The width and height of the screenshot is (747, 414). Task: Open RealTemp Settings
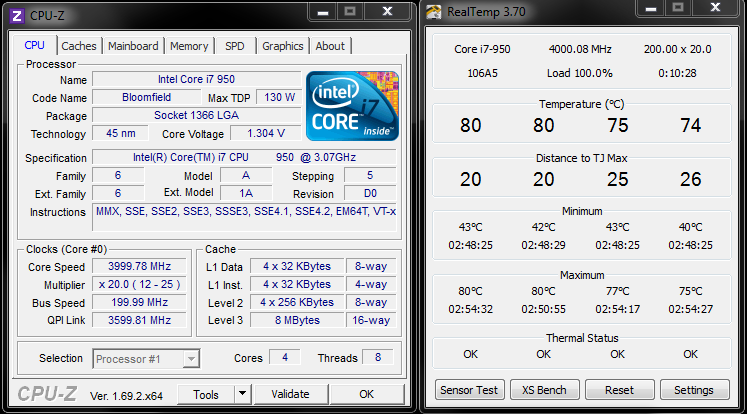(694, 390)
